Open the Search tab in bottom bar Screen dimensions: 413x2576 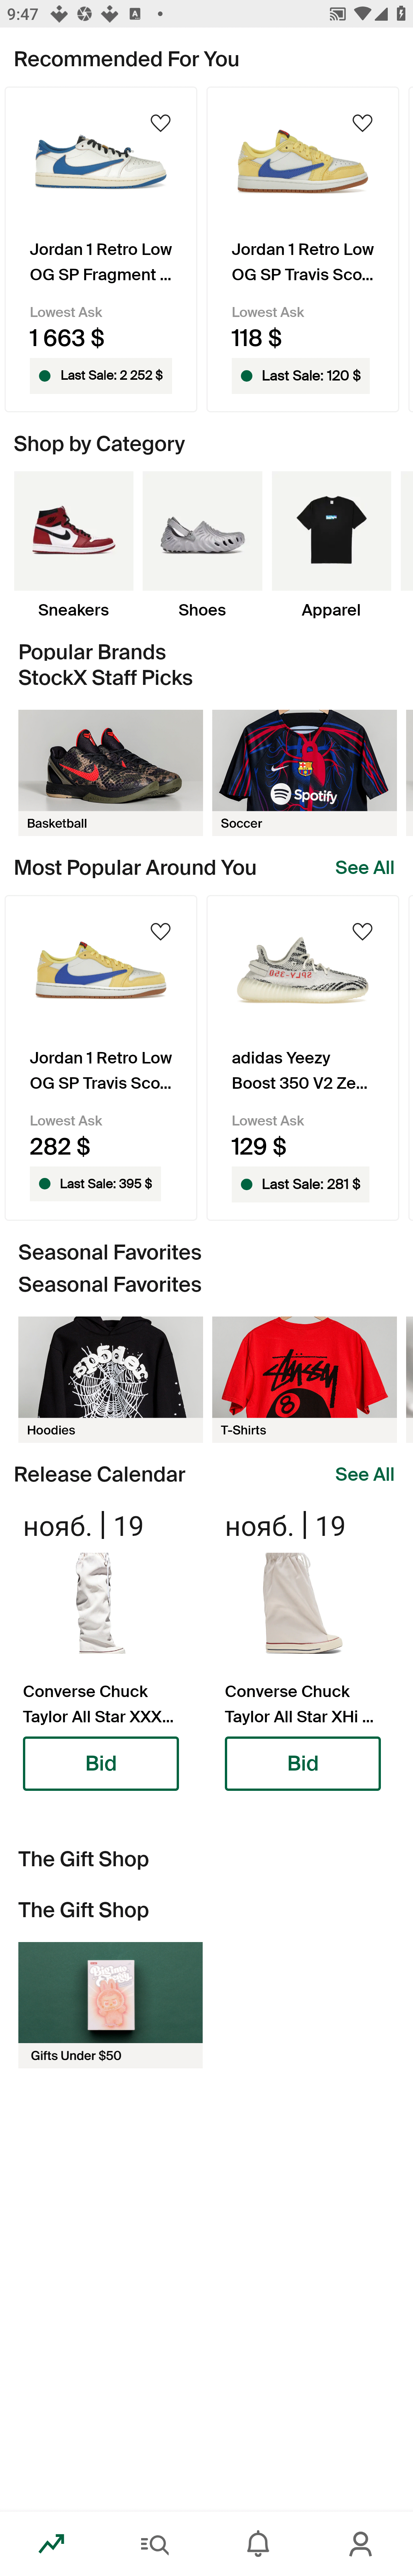coord(155,2542)
